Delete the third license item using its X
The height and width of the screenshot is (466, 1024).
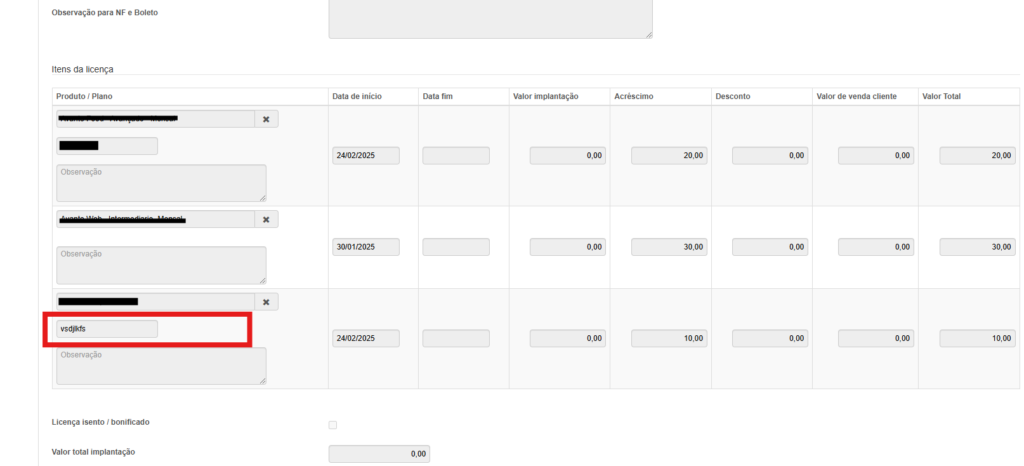click(266, 302)
